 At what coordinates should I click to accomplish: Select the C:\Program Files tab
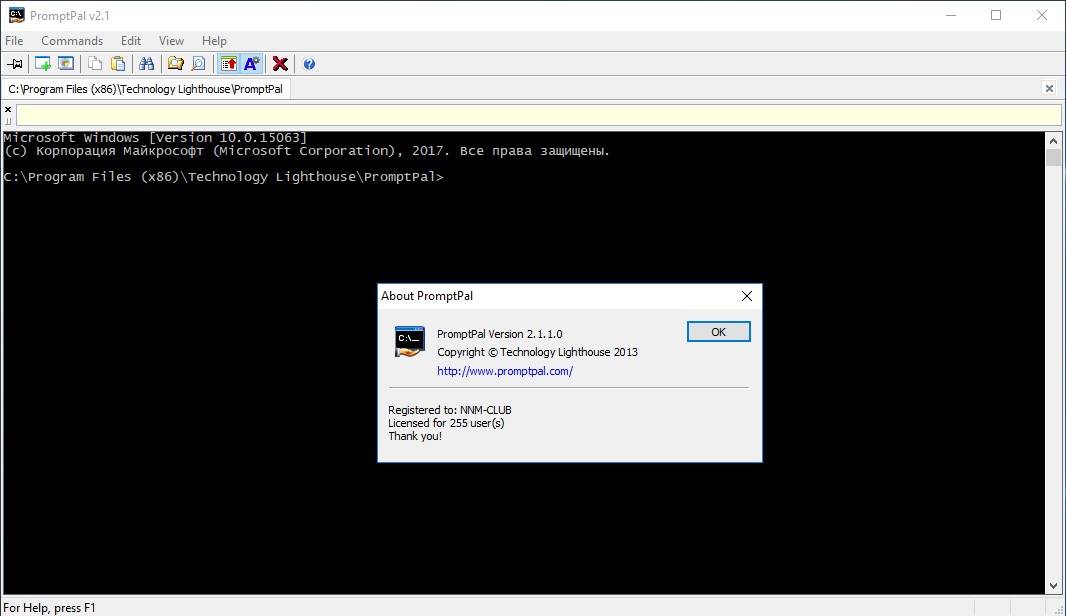(x=145, y=89)
